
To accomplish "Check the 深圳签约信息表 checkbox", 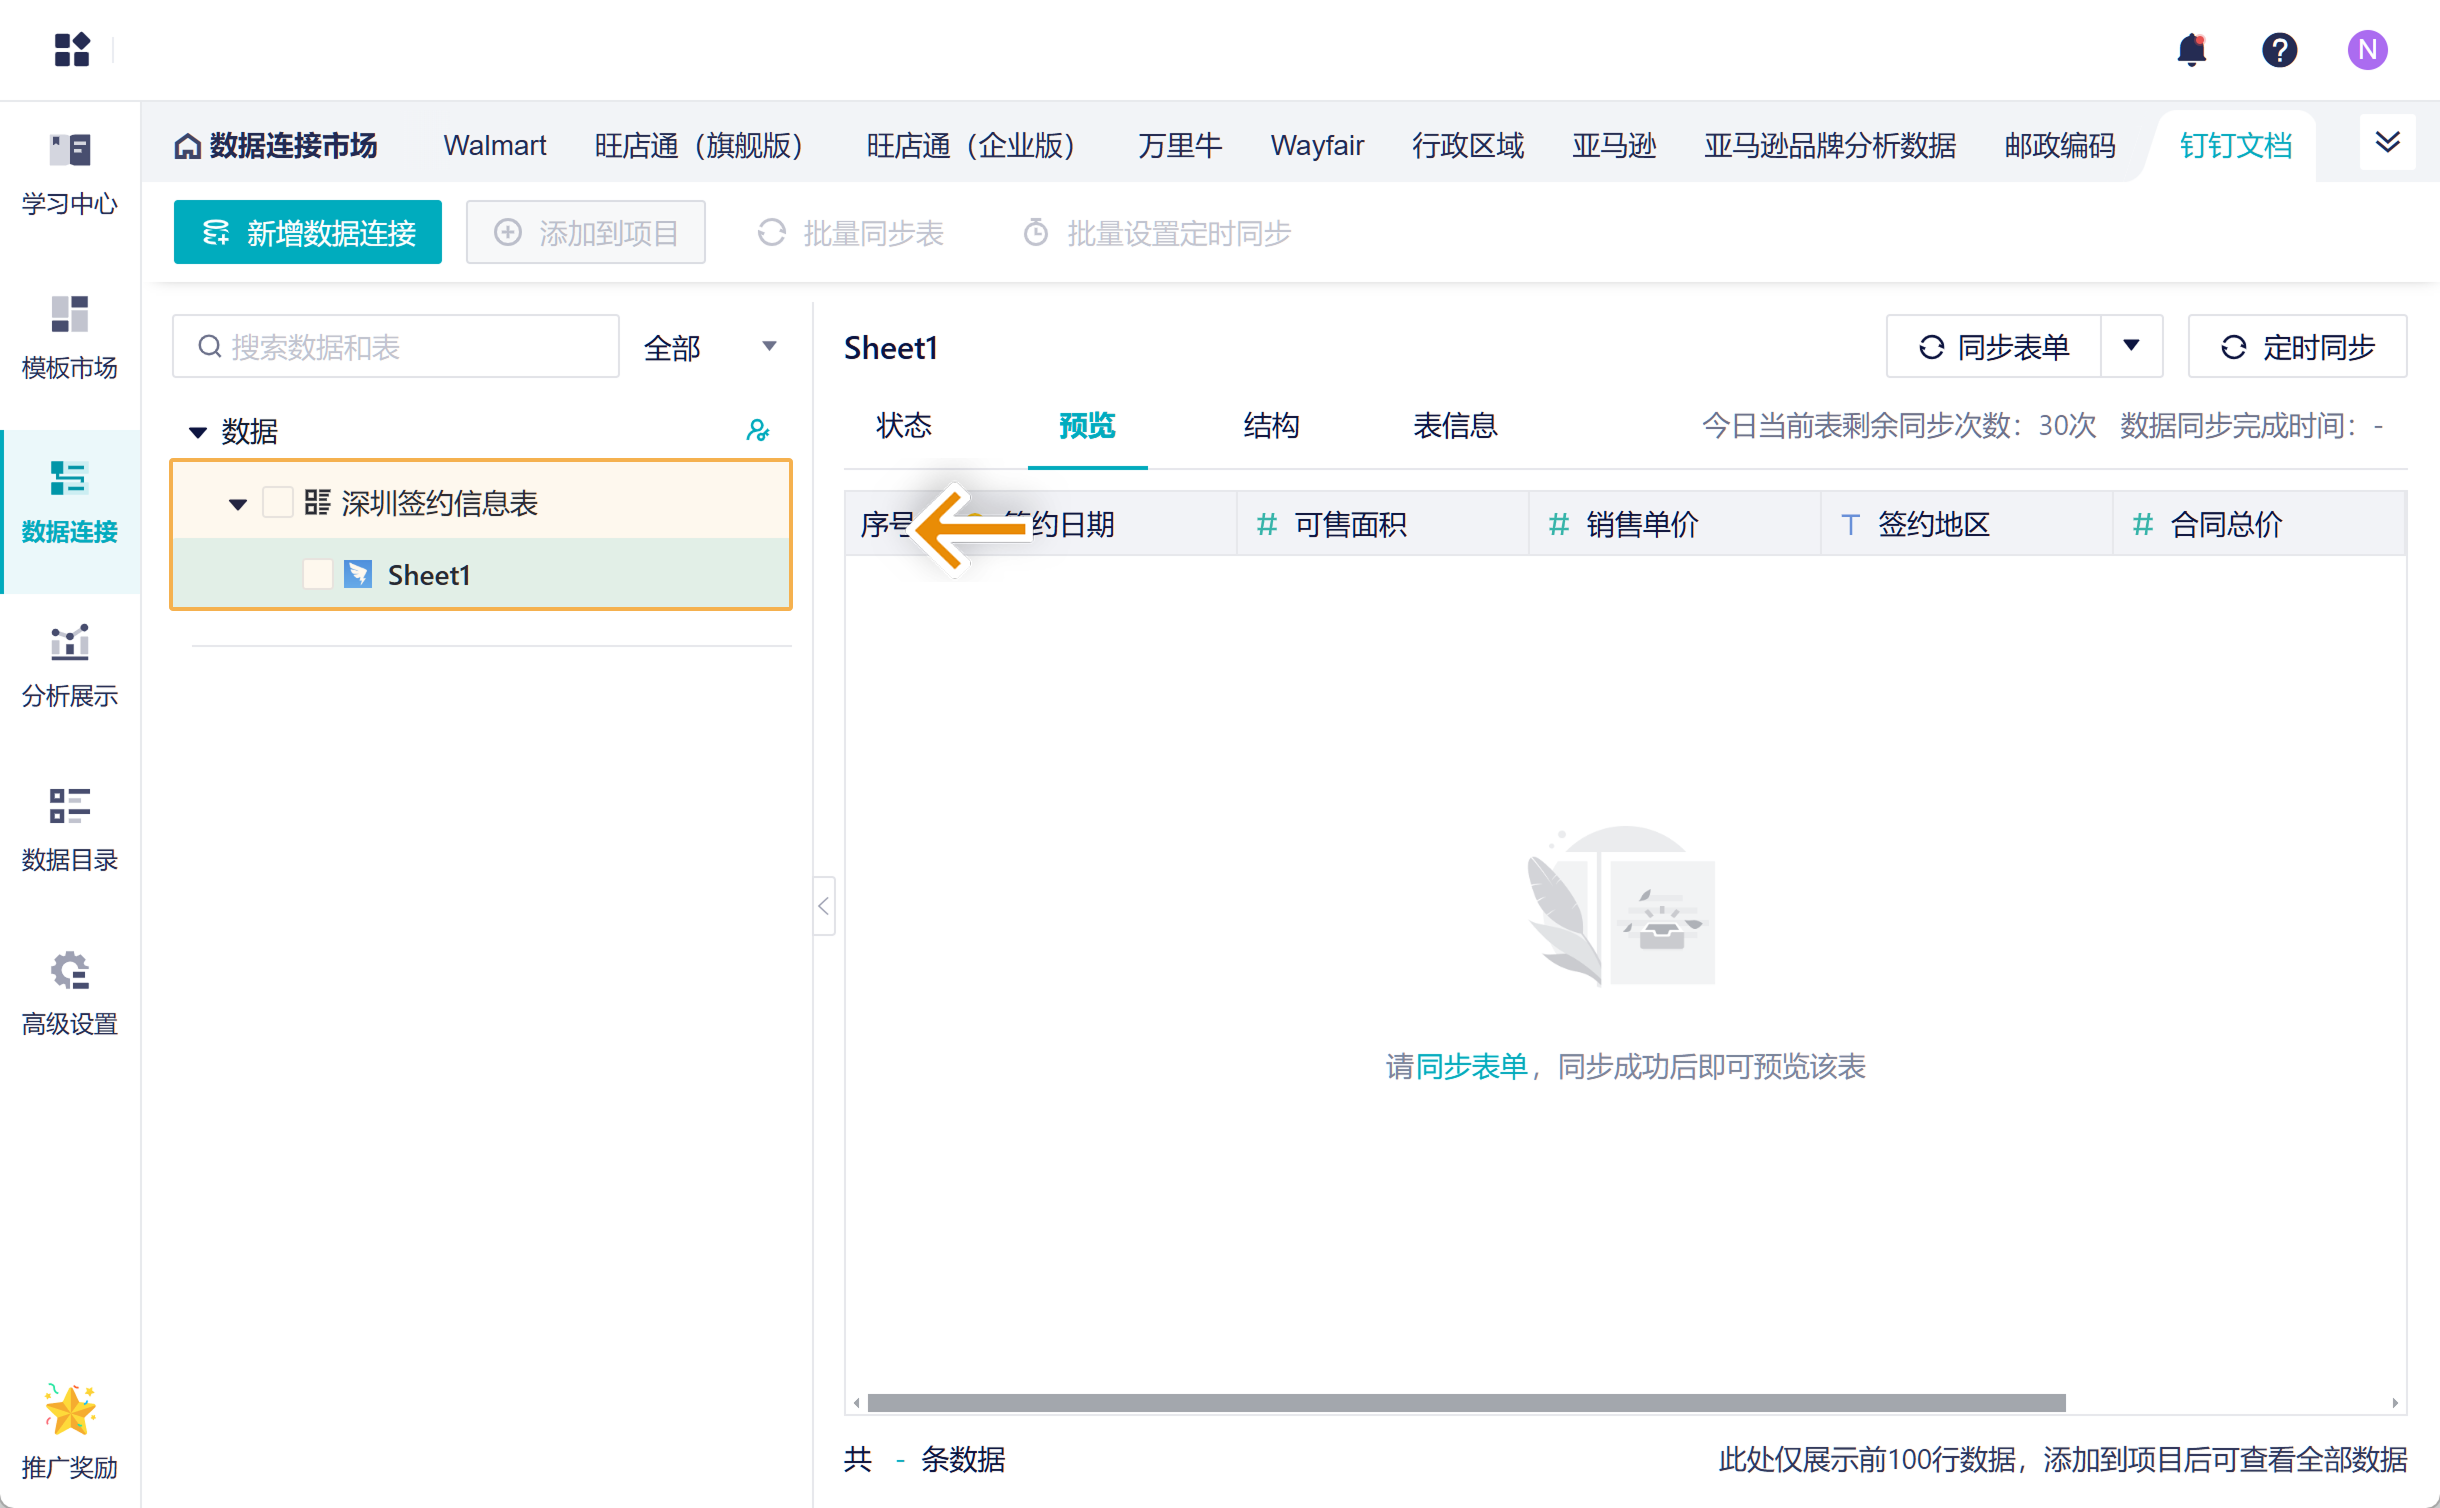I will (x=278, y=502).
